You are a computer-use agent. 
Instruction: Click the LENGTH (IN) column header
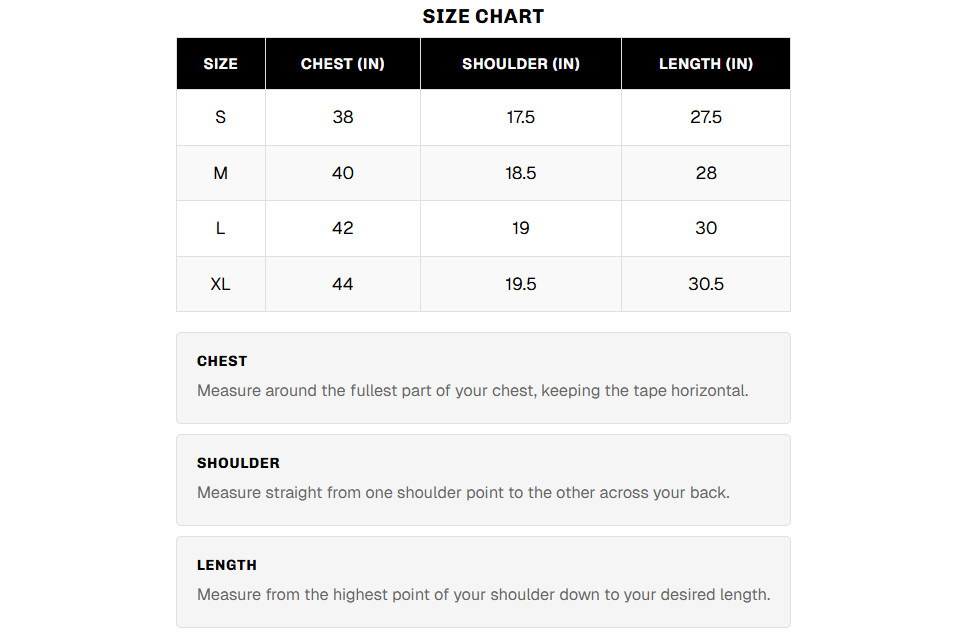(705, 64)
